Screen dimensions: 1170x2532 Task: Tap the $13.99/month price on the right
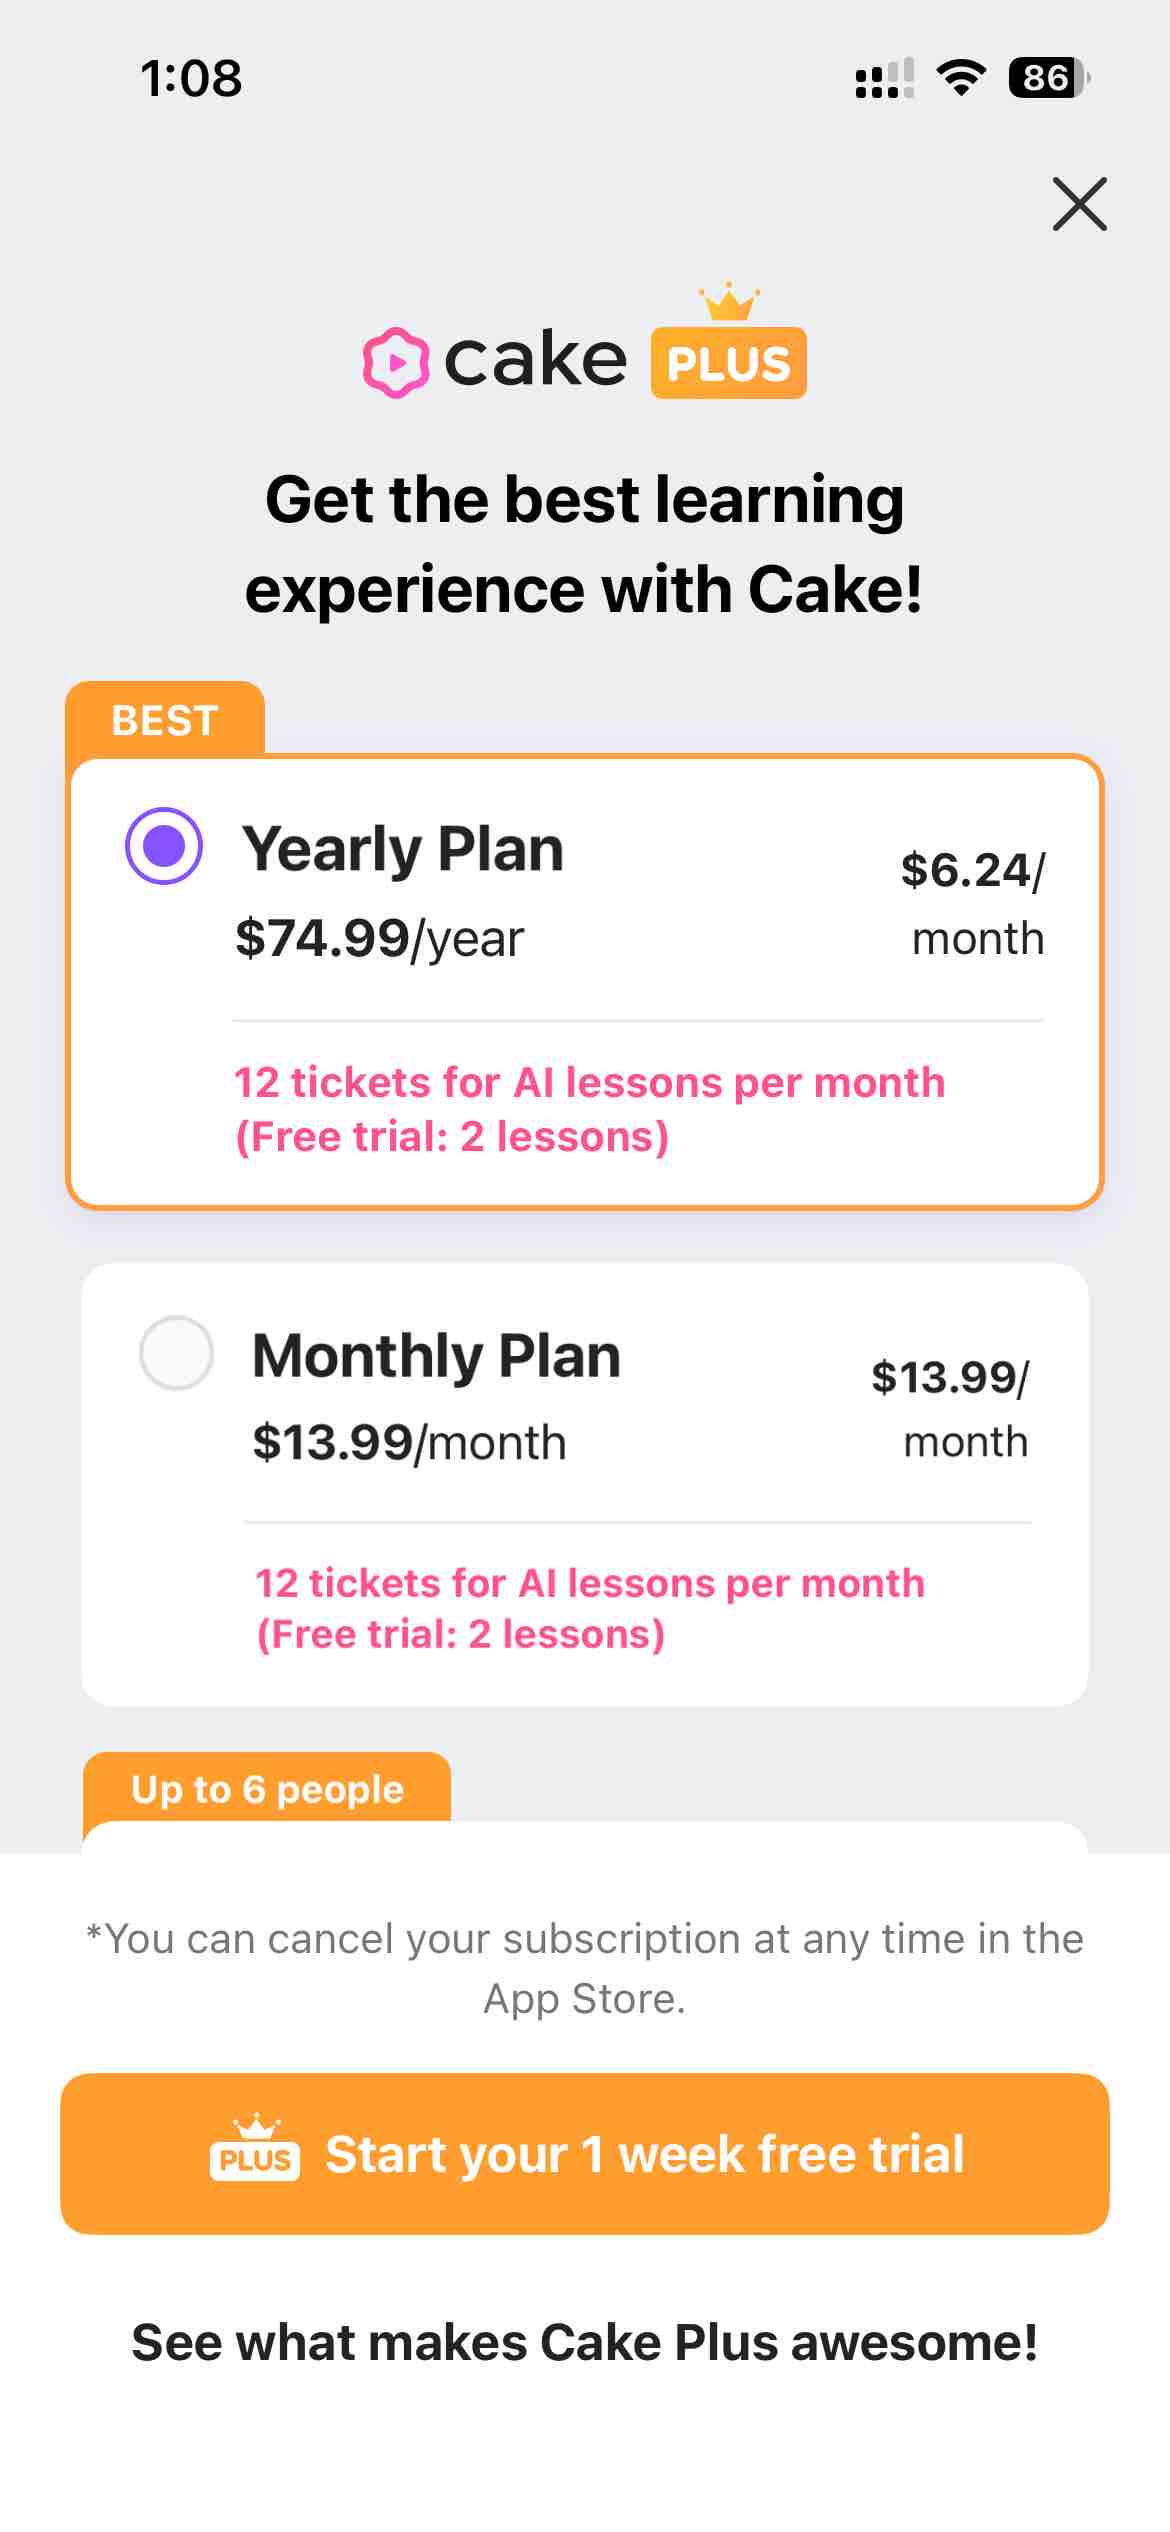(x=951, y=1408)
